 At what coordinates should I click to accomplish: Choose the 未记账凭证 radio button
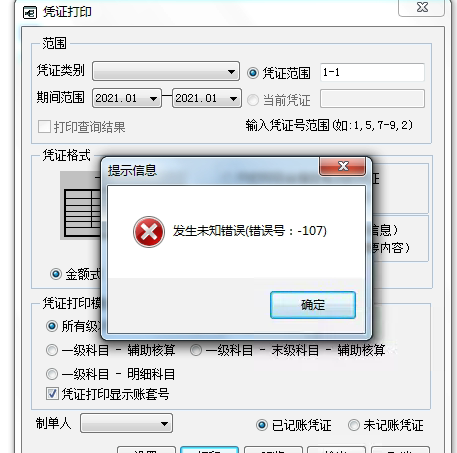[354, 425]
